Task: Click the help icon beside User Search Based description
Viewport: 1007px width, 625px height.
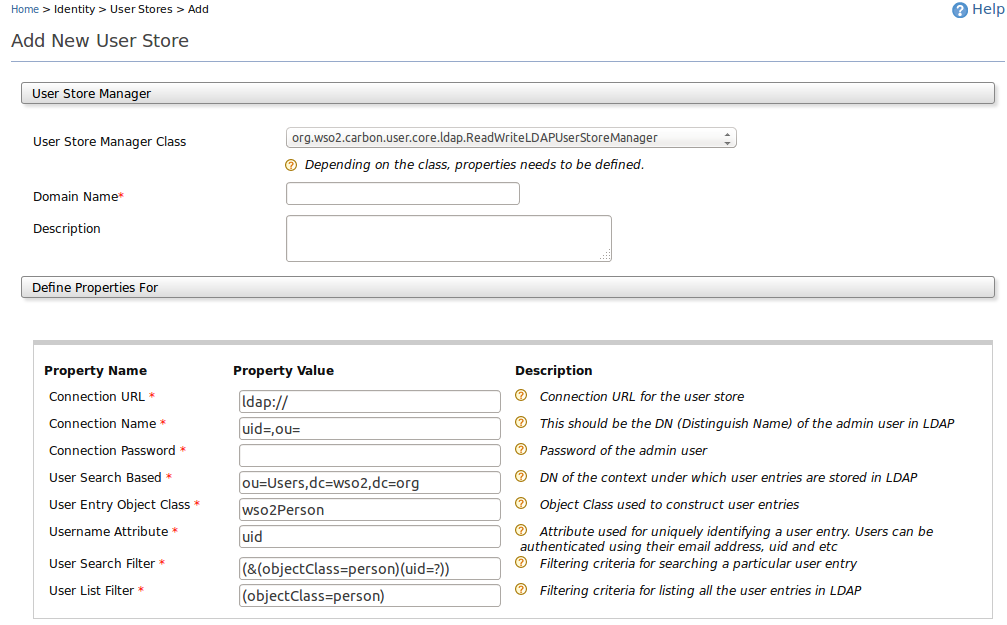Action: coord(521,477)
